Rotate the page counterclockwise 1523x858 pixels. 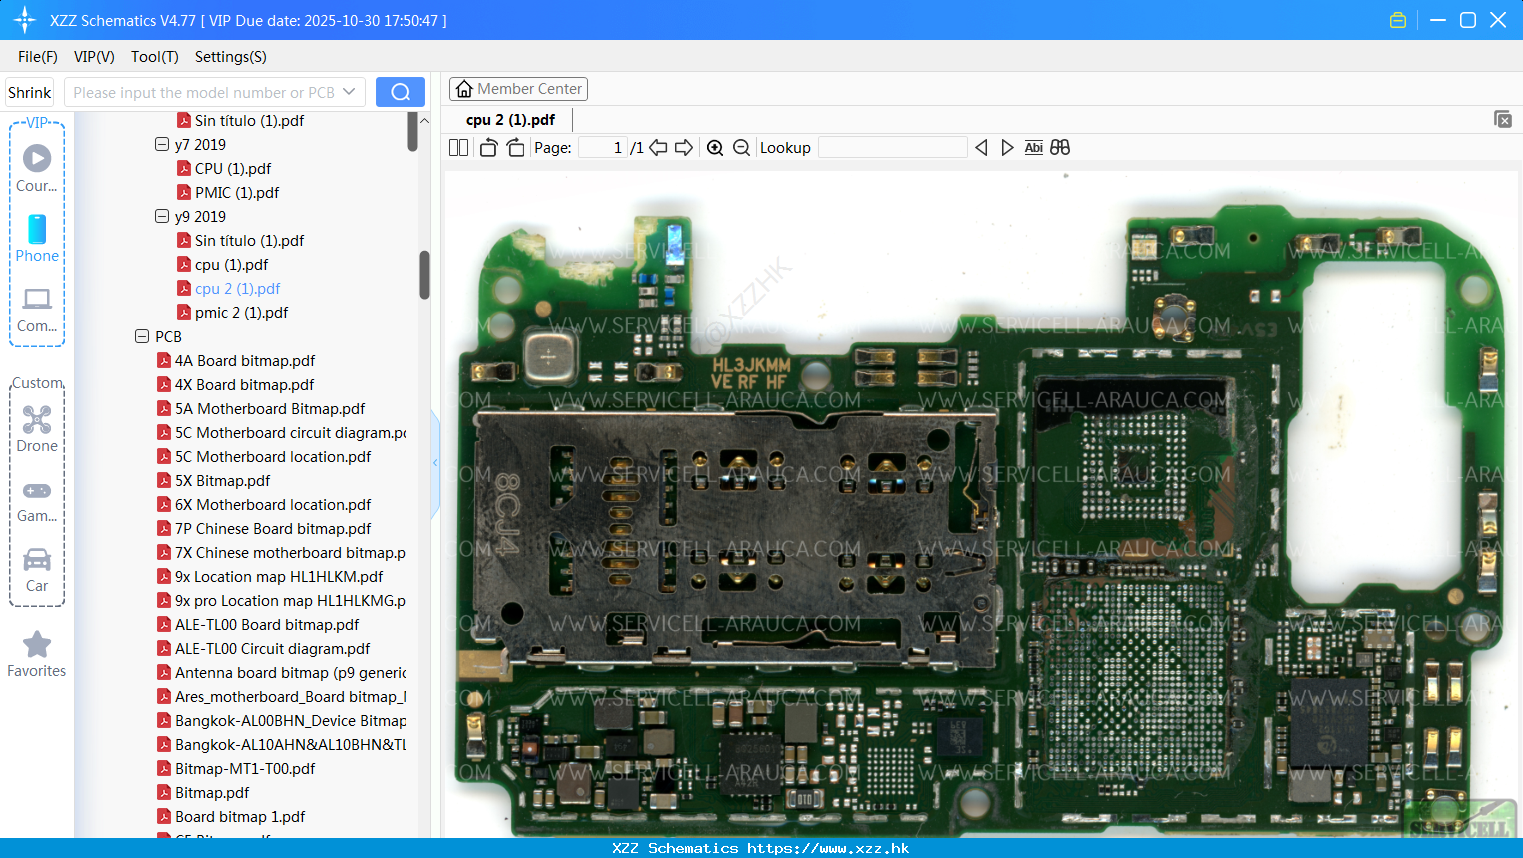(488, 148)
